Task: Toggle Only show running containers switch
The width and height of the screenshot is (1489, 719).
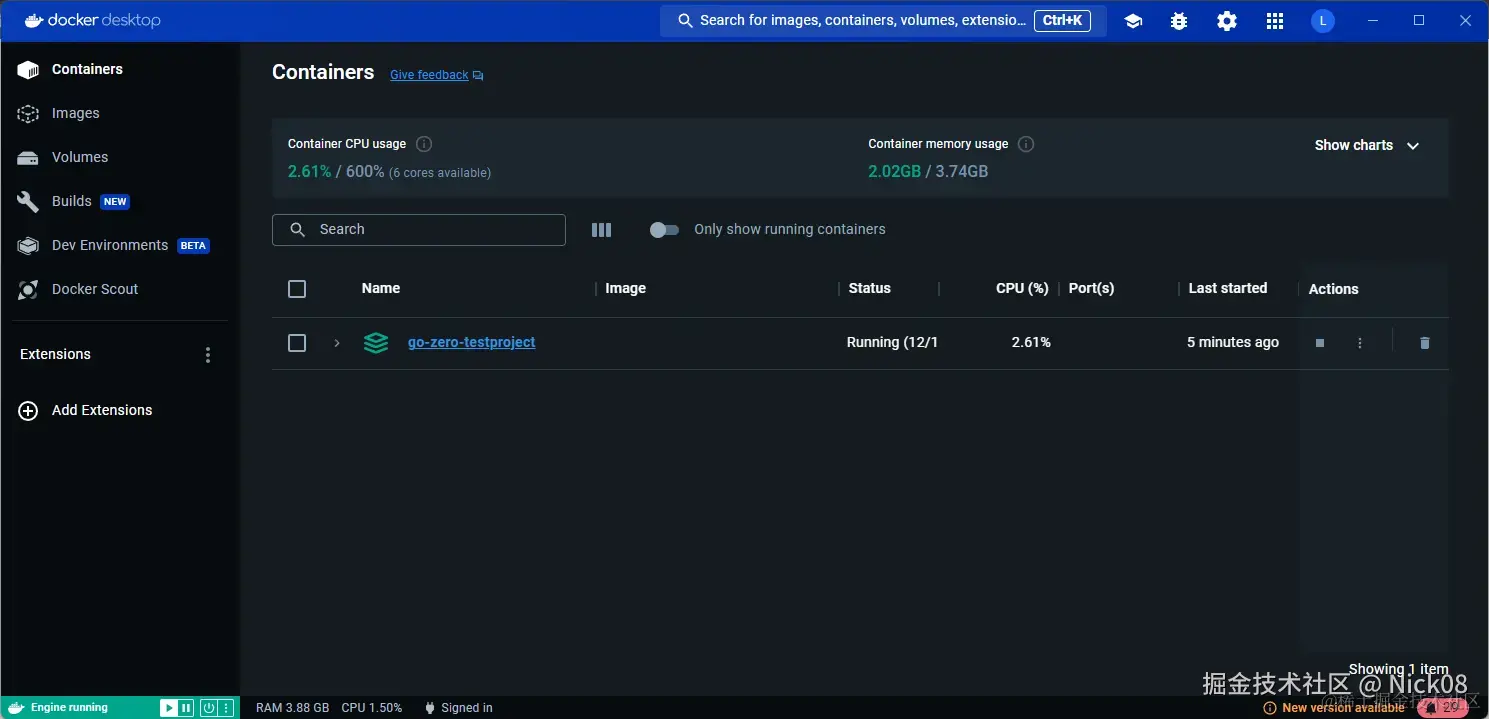Action: (664, 230)
